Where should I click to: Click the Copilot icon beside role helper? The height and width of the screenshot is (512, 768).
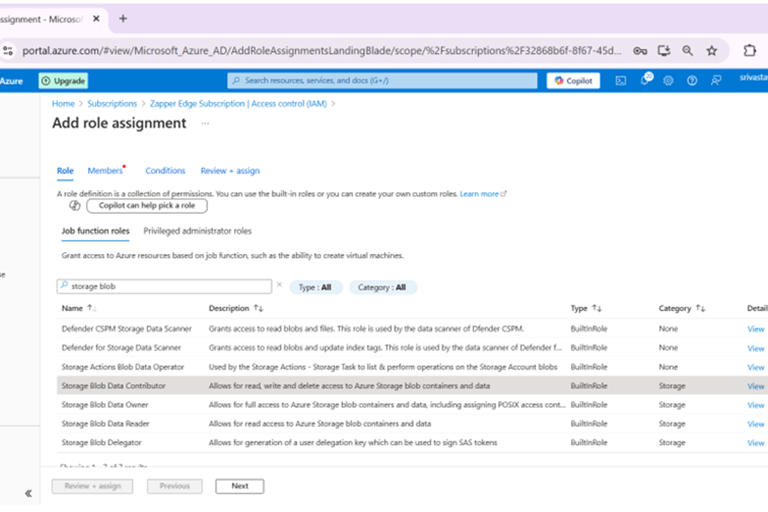coord(74,206)
